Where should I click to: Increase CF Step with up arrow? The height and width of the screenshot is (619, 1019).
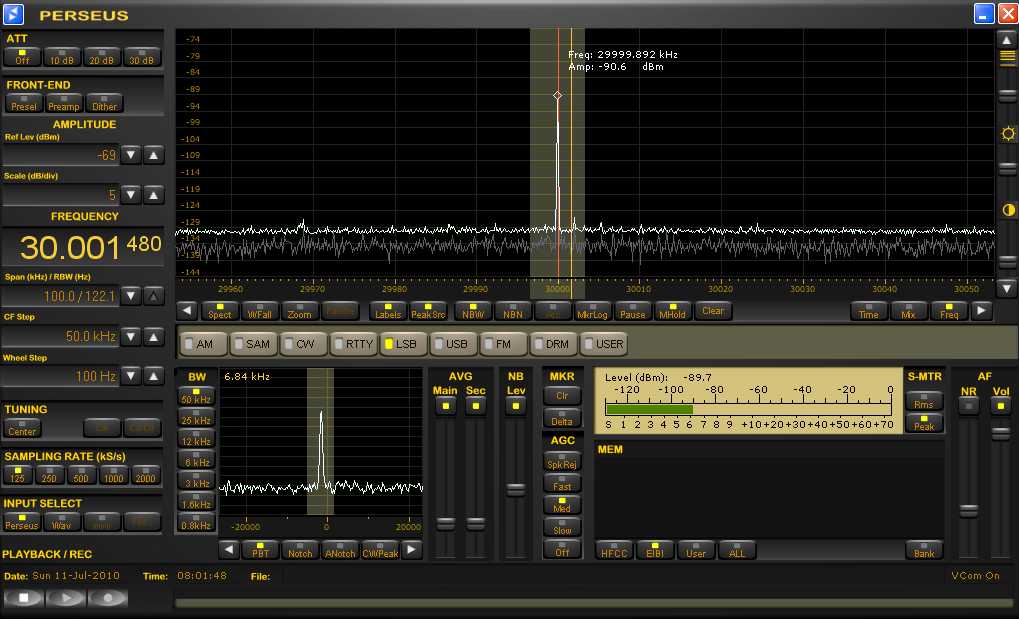[x=153, y=336]
